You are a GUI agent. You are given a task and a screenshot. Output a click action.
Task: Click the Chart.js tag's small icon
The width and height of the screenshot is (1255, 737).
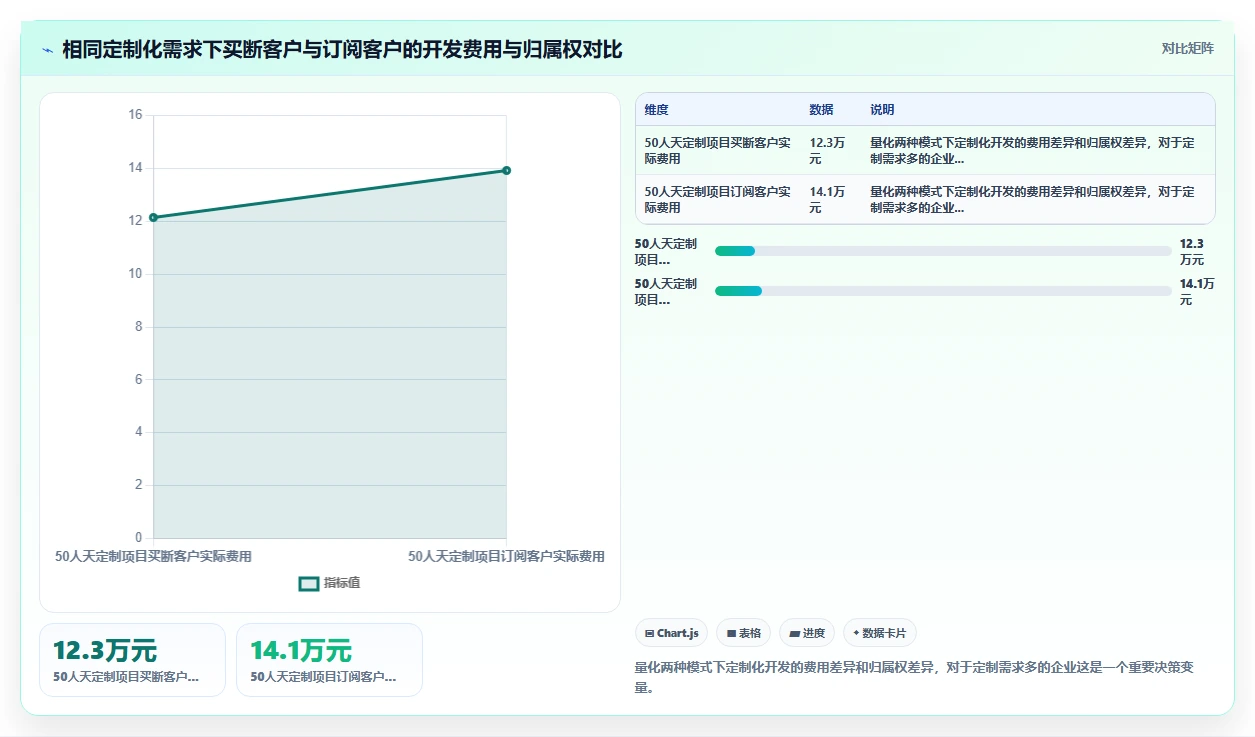point(649,633)
